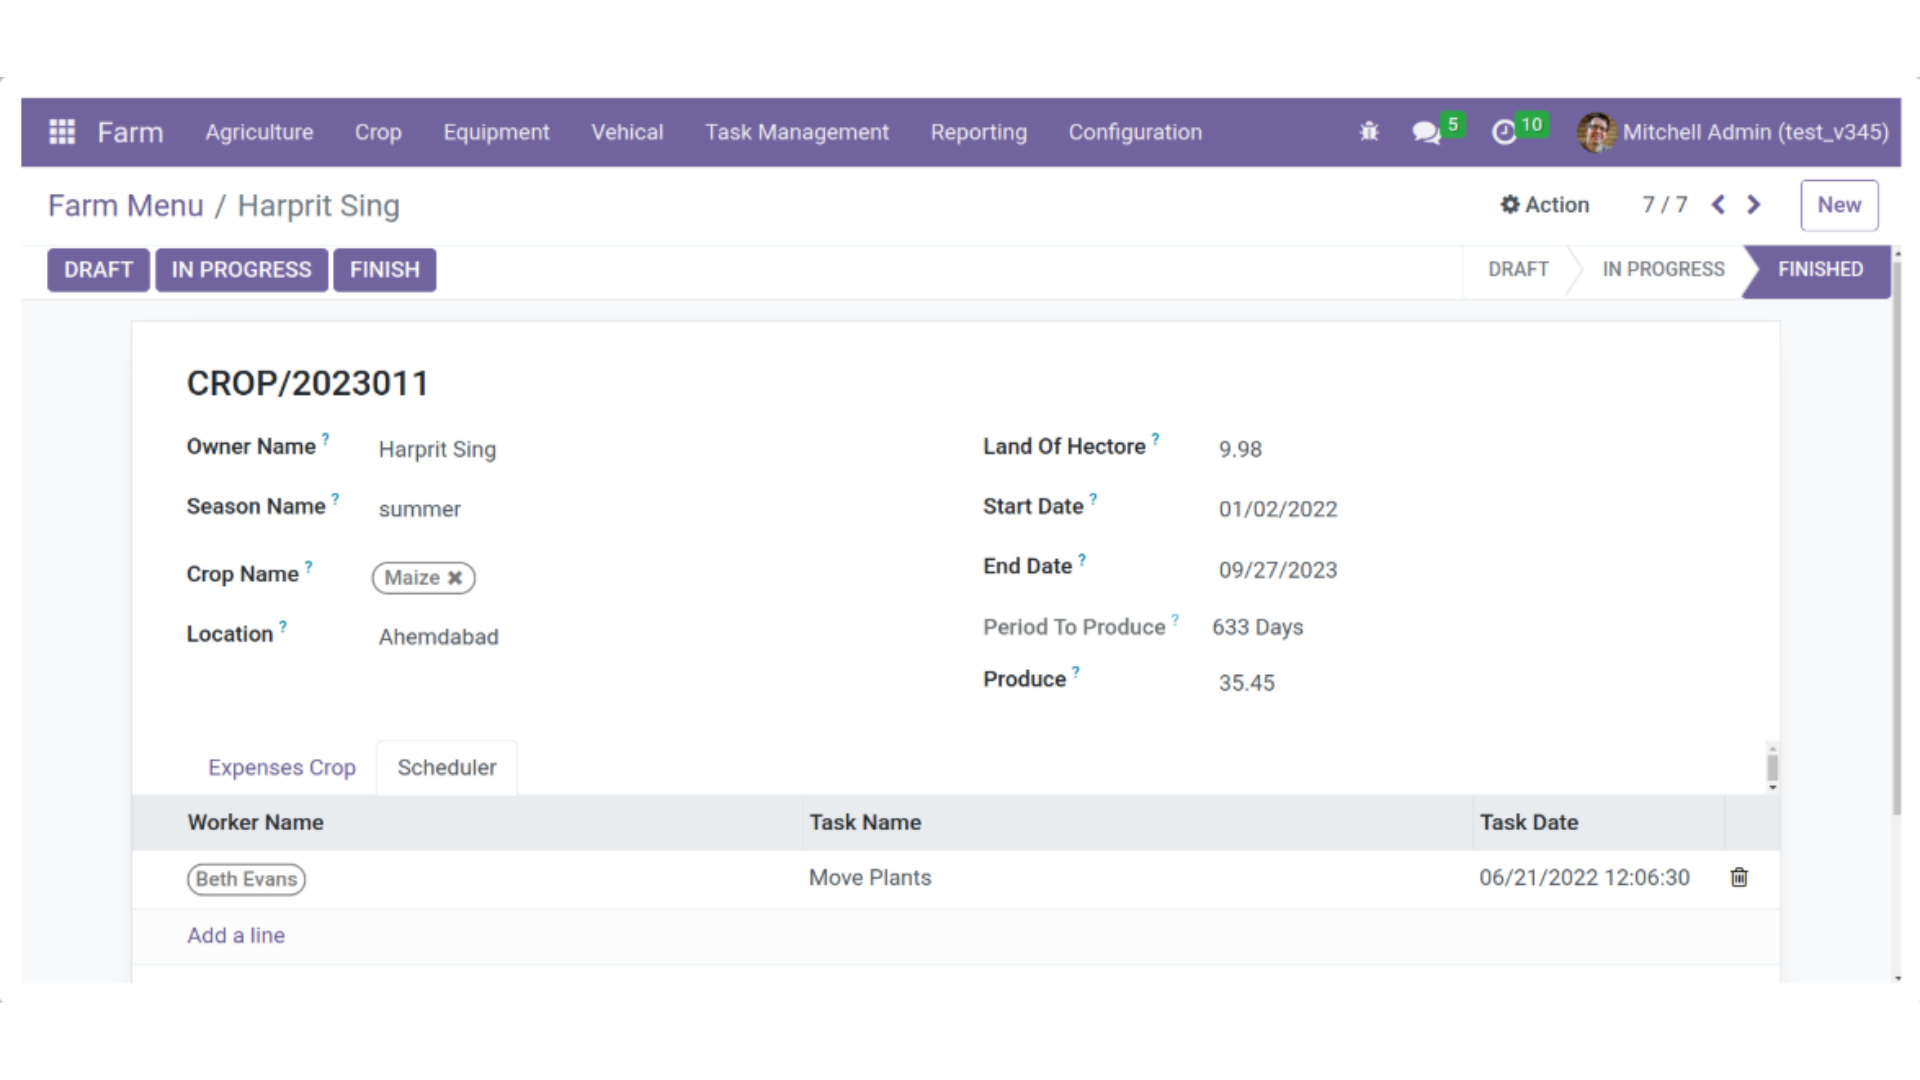The width and height of the screenshot is (1920, 1080).
Task: Delete the Move Plants scheduler line
Action: pos(1739,877)
